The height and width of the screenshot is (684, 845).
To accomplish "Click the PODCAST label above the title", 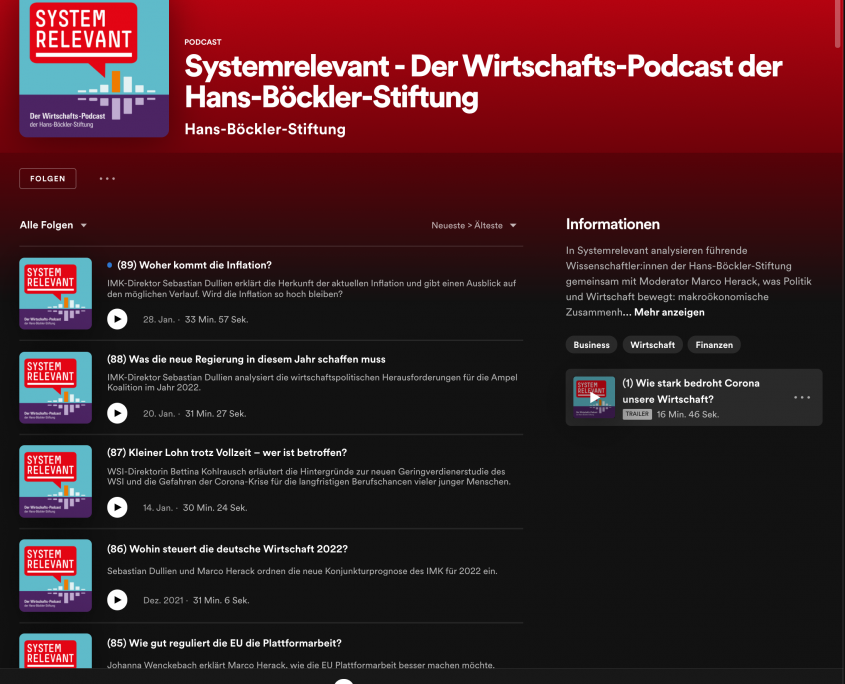I will pyautogui.click(x=203, y=42).
